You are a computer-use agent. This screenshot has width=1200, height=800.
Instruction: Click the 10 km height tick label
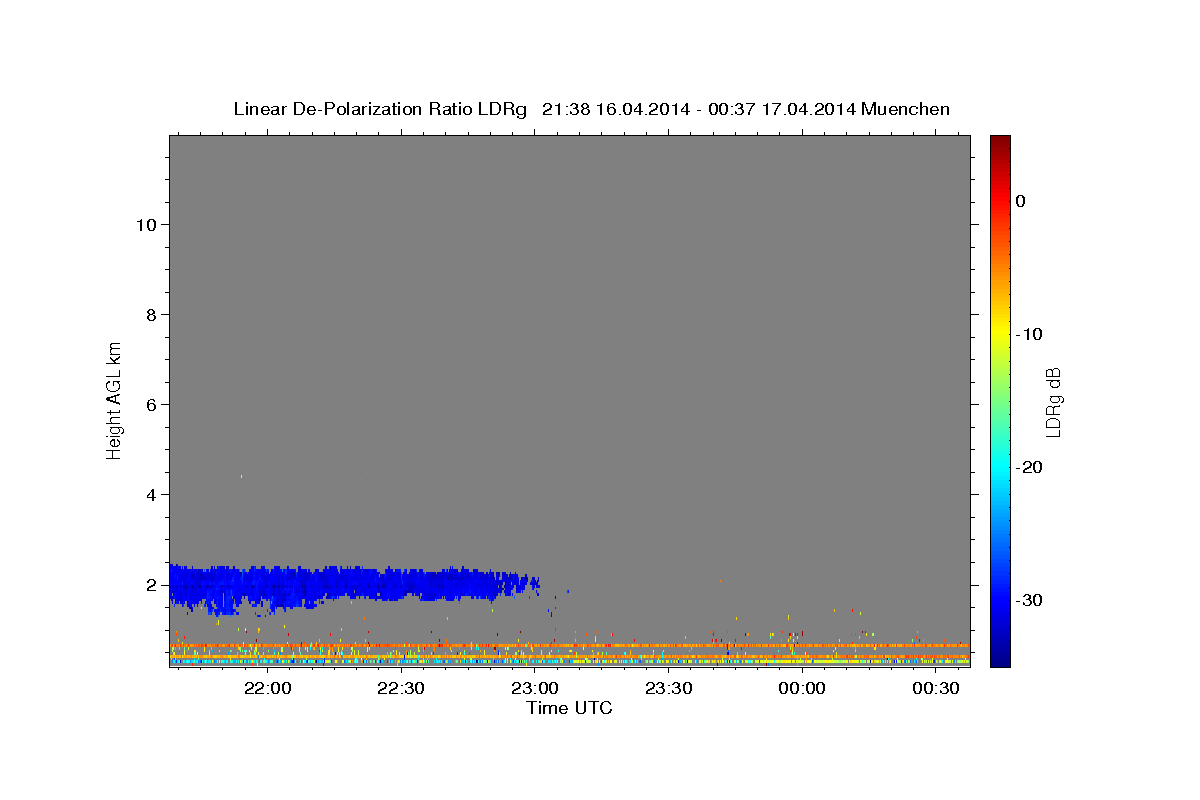coord(145,224)
